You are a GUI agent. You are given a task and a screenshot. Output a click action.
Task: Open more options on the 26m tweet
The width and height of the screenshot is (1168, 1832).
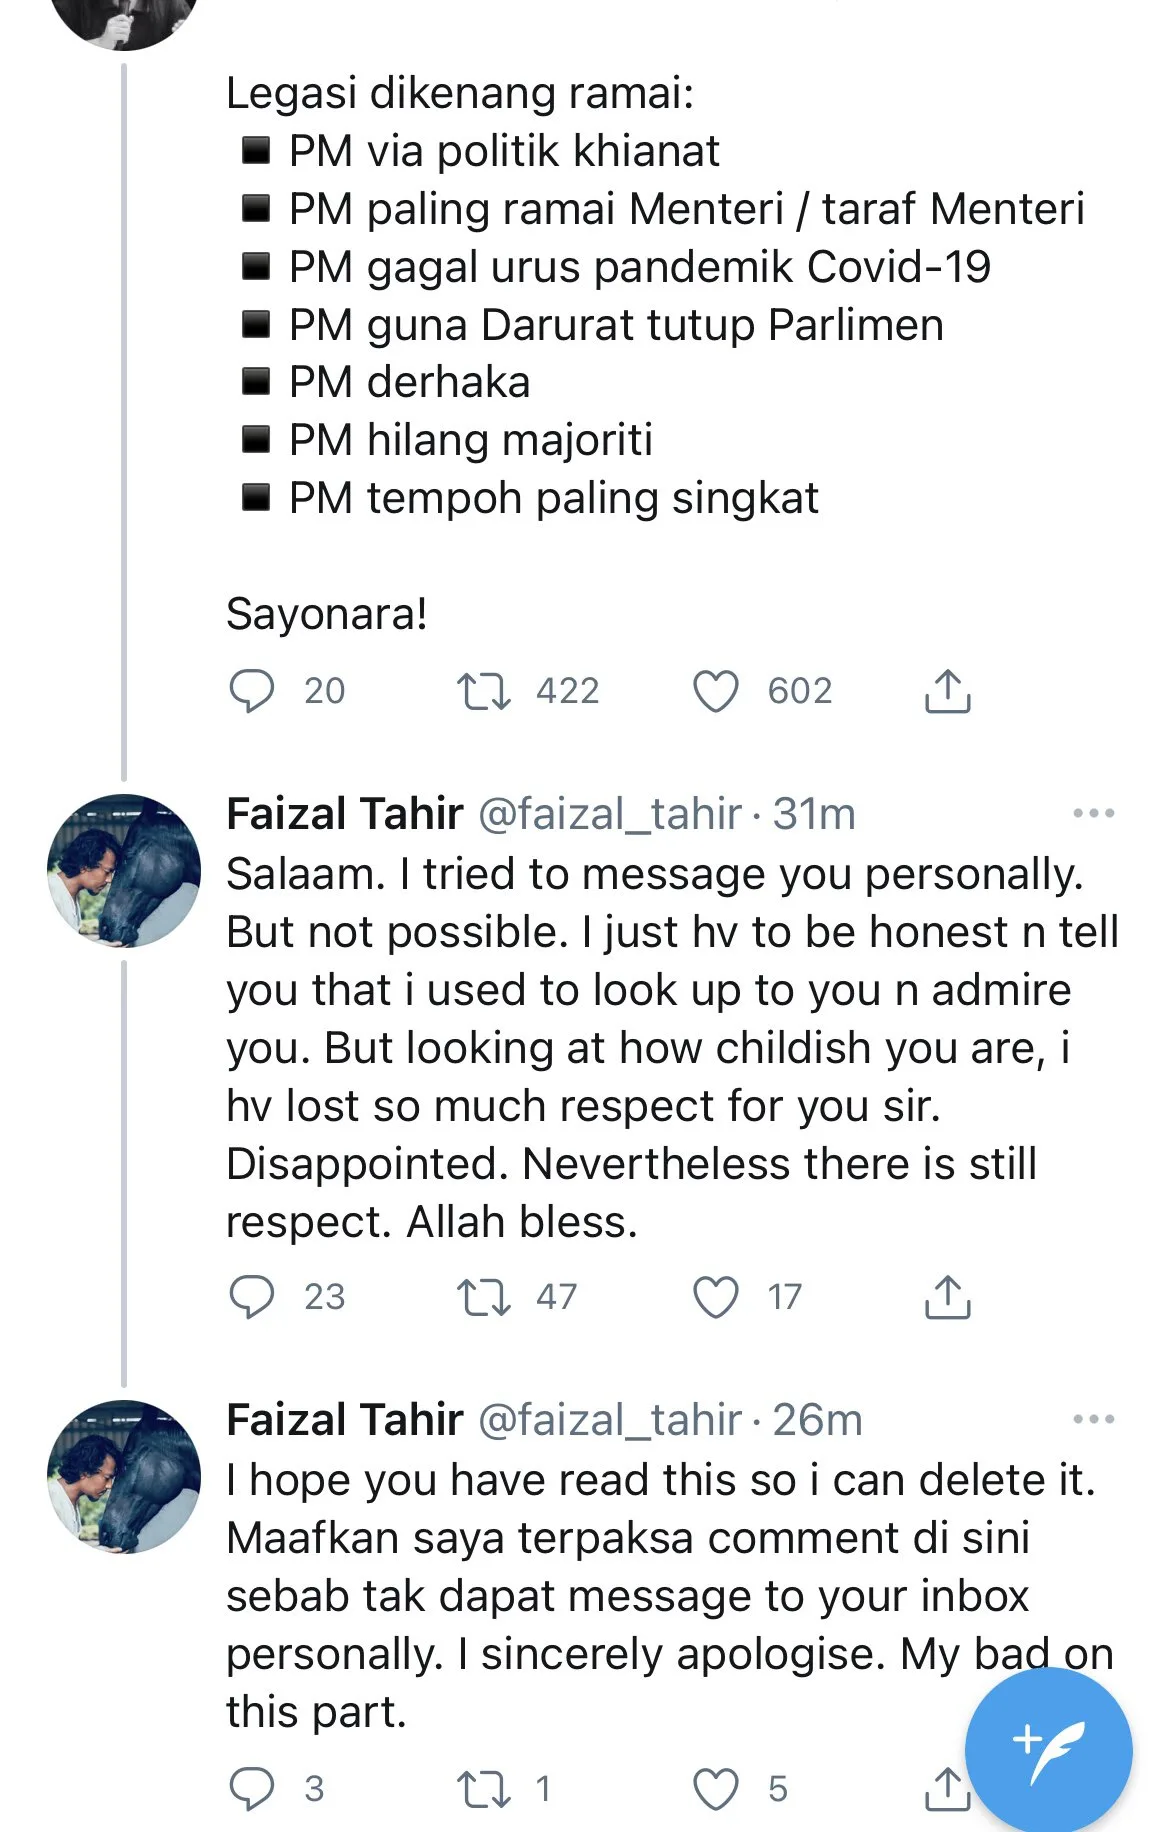1093,1420
